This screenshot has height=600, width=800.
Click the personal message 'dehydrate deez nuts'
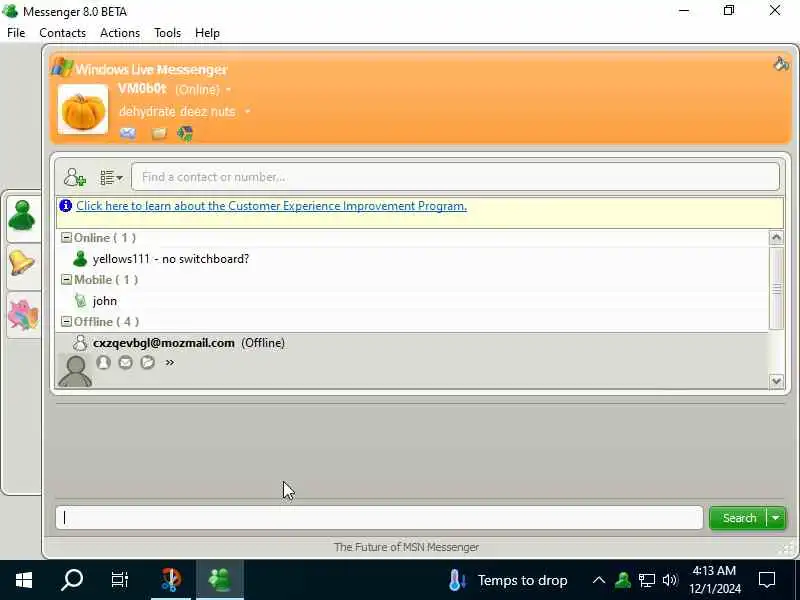[177, 111]
